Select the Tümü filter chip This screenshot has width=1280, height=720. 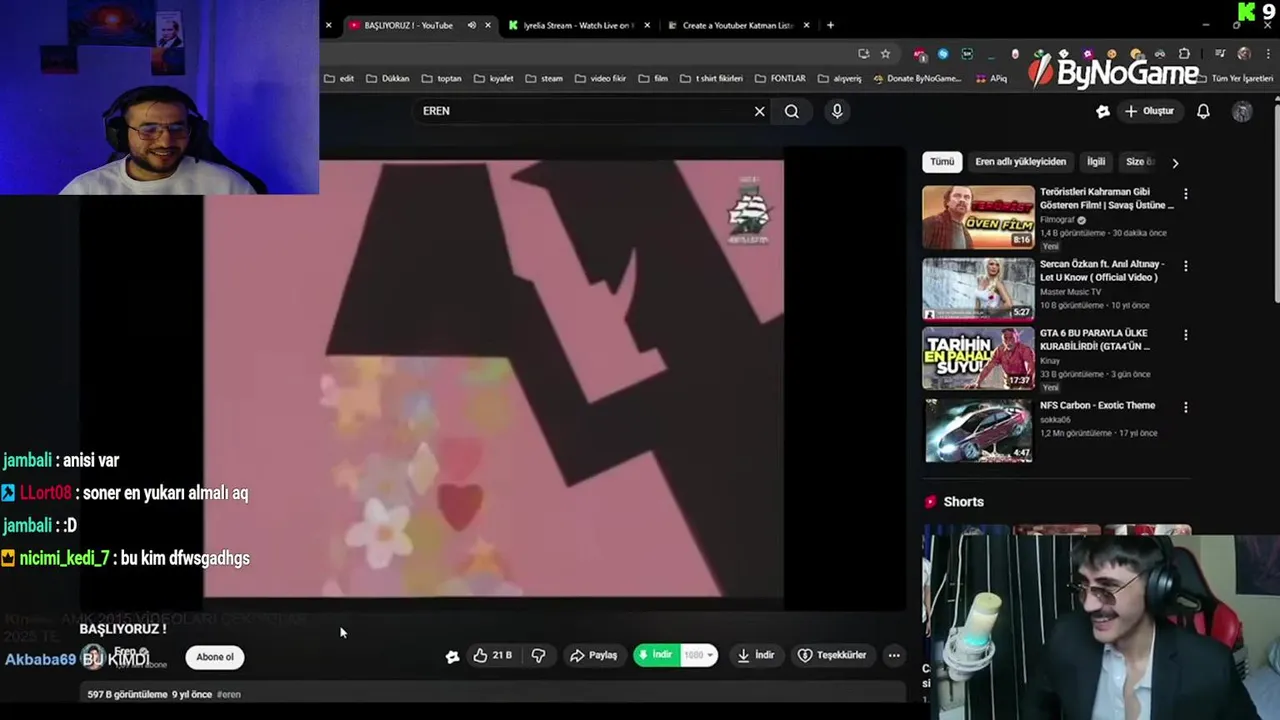(x=942, y=161)
